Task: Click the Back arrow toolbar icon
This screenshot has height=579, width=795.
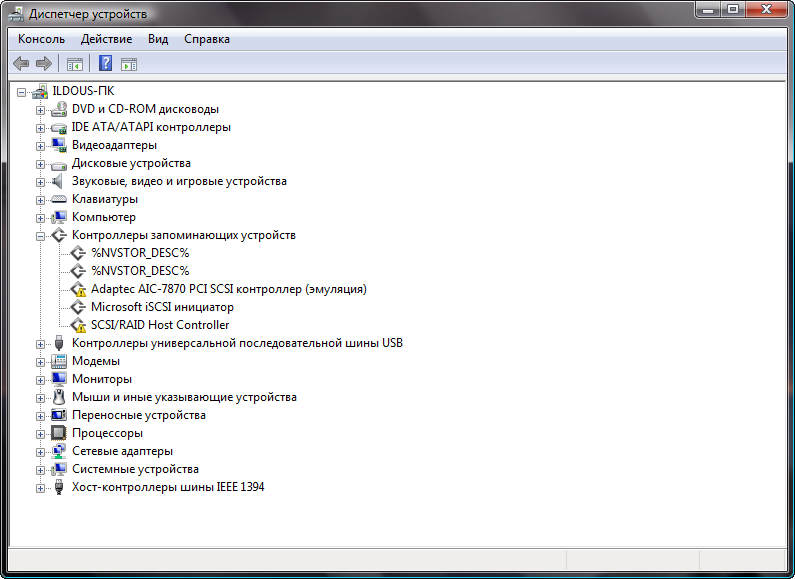Action: [x=21, y=64]
